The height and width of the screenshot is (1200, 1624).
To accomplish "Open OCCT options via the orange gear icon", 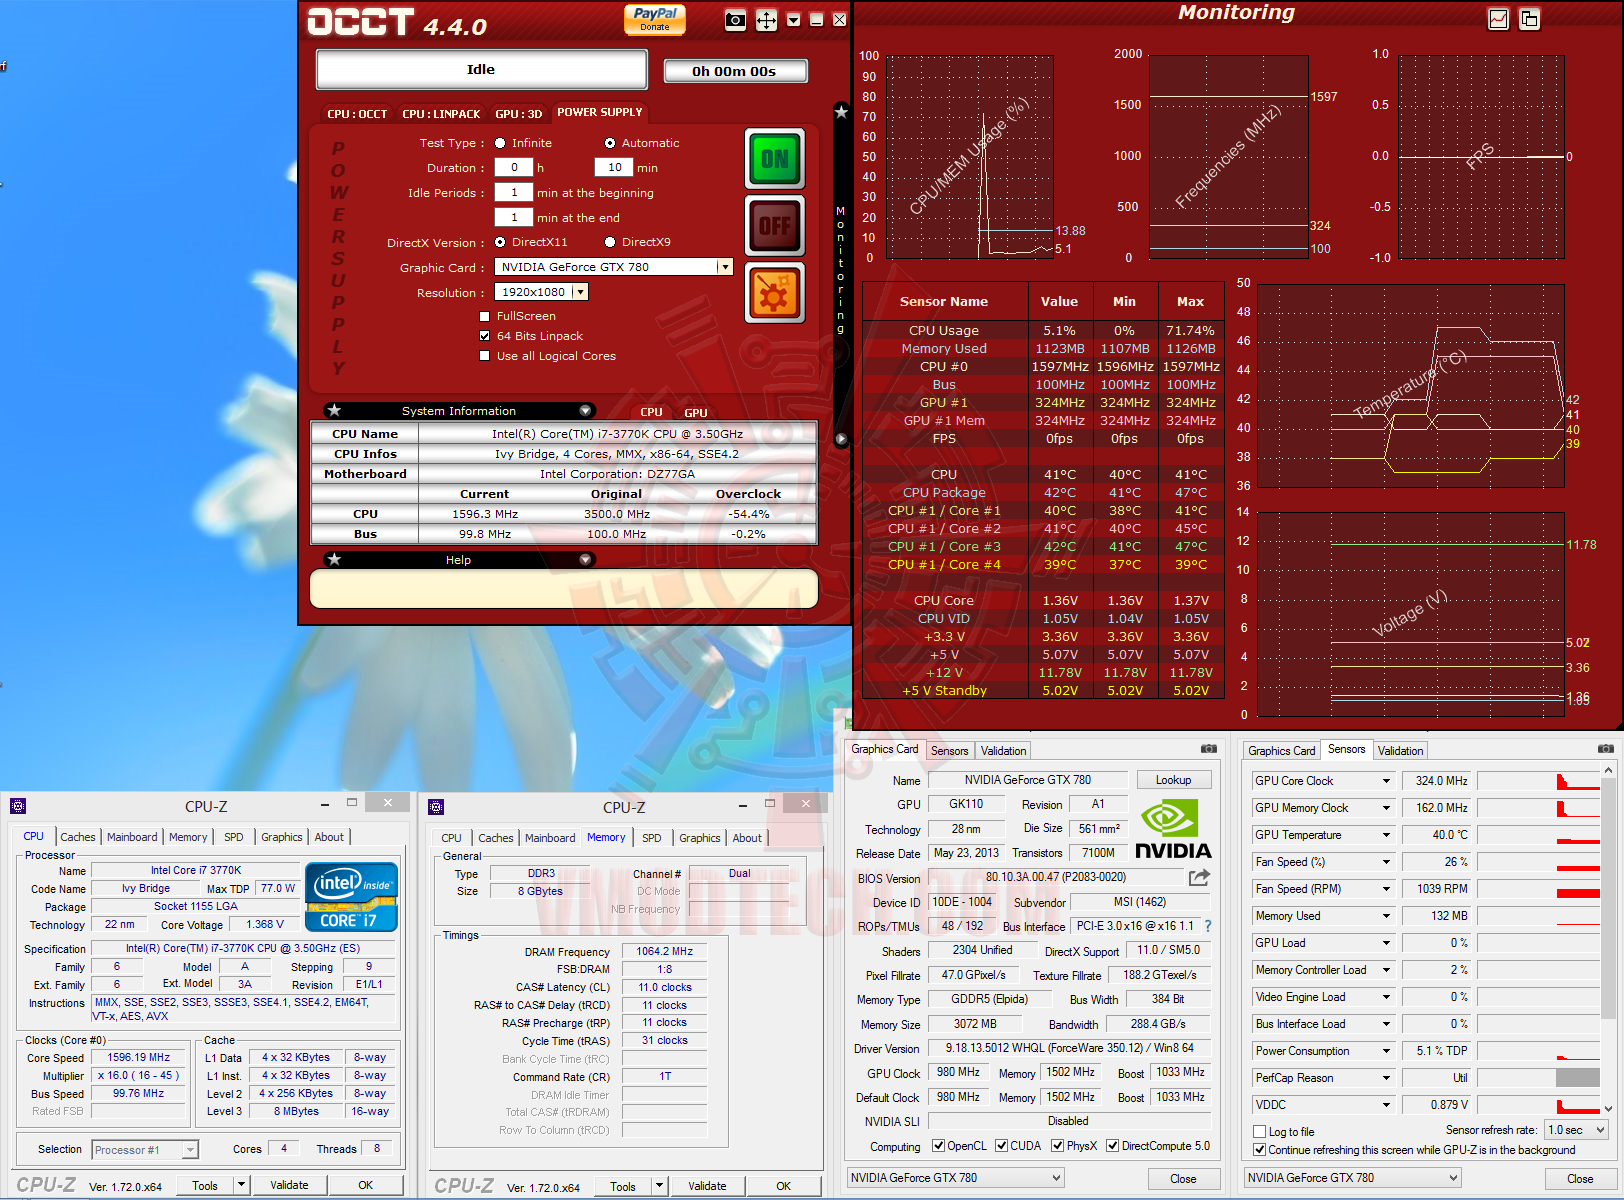I will (x=775, y=293).
